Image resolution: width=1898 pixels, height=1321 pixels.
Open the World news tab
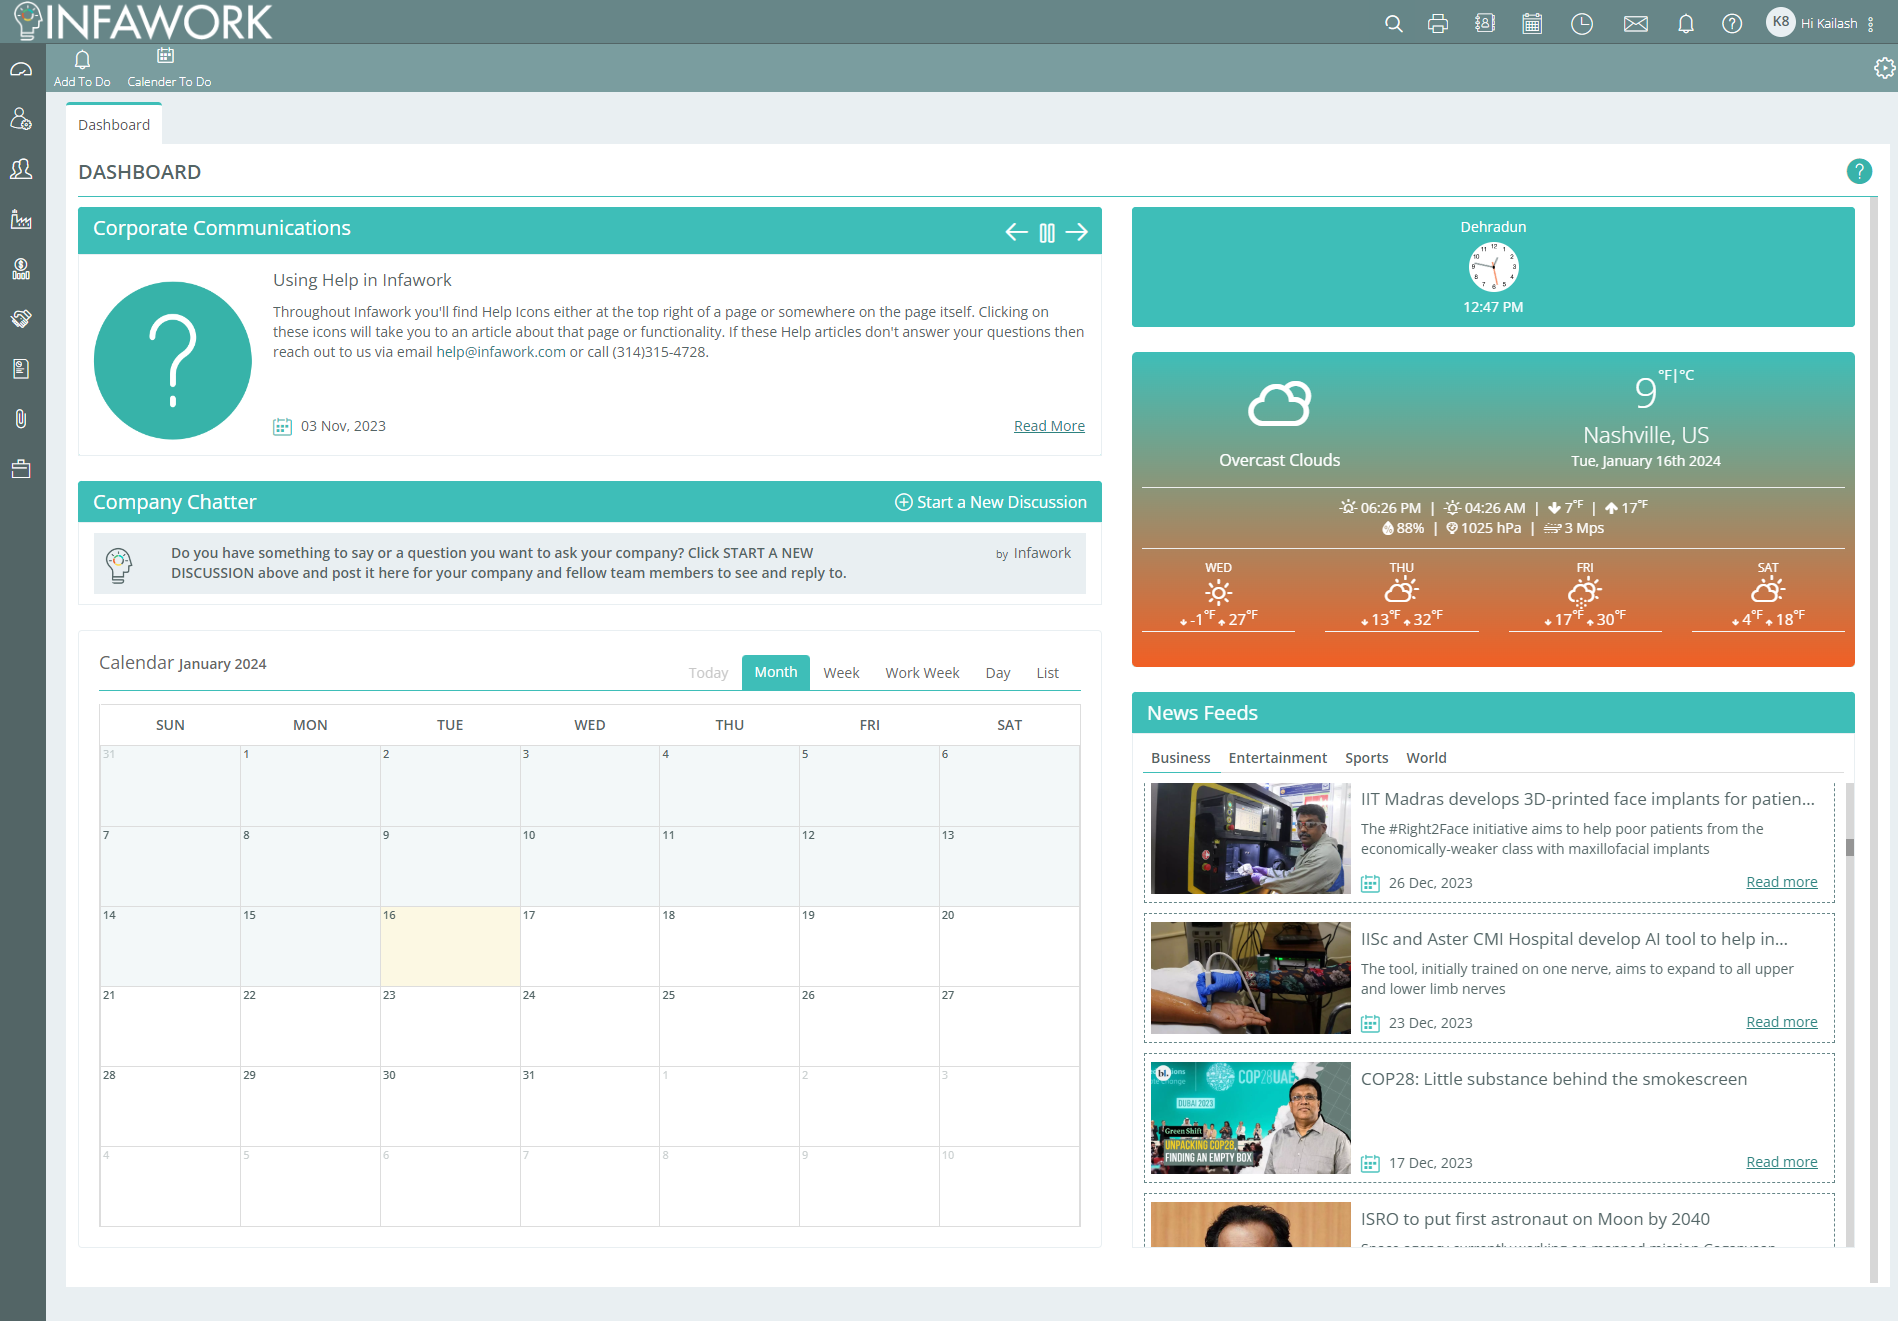(x=1426, y=758)
